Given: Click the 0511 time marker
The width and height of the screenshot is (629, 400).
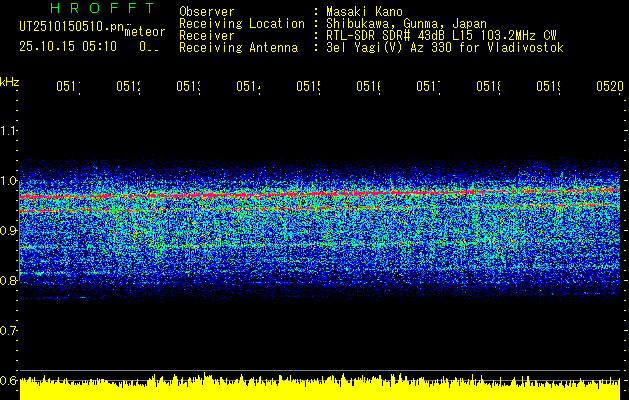Looking at the screenshot, I should (68, 87).
